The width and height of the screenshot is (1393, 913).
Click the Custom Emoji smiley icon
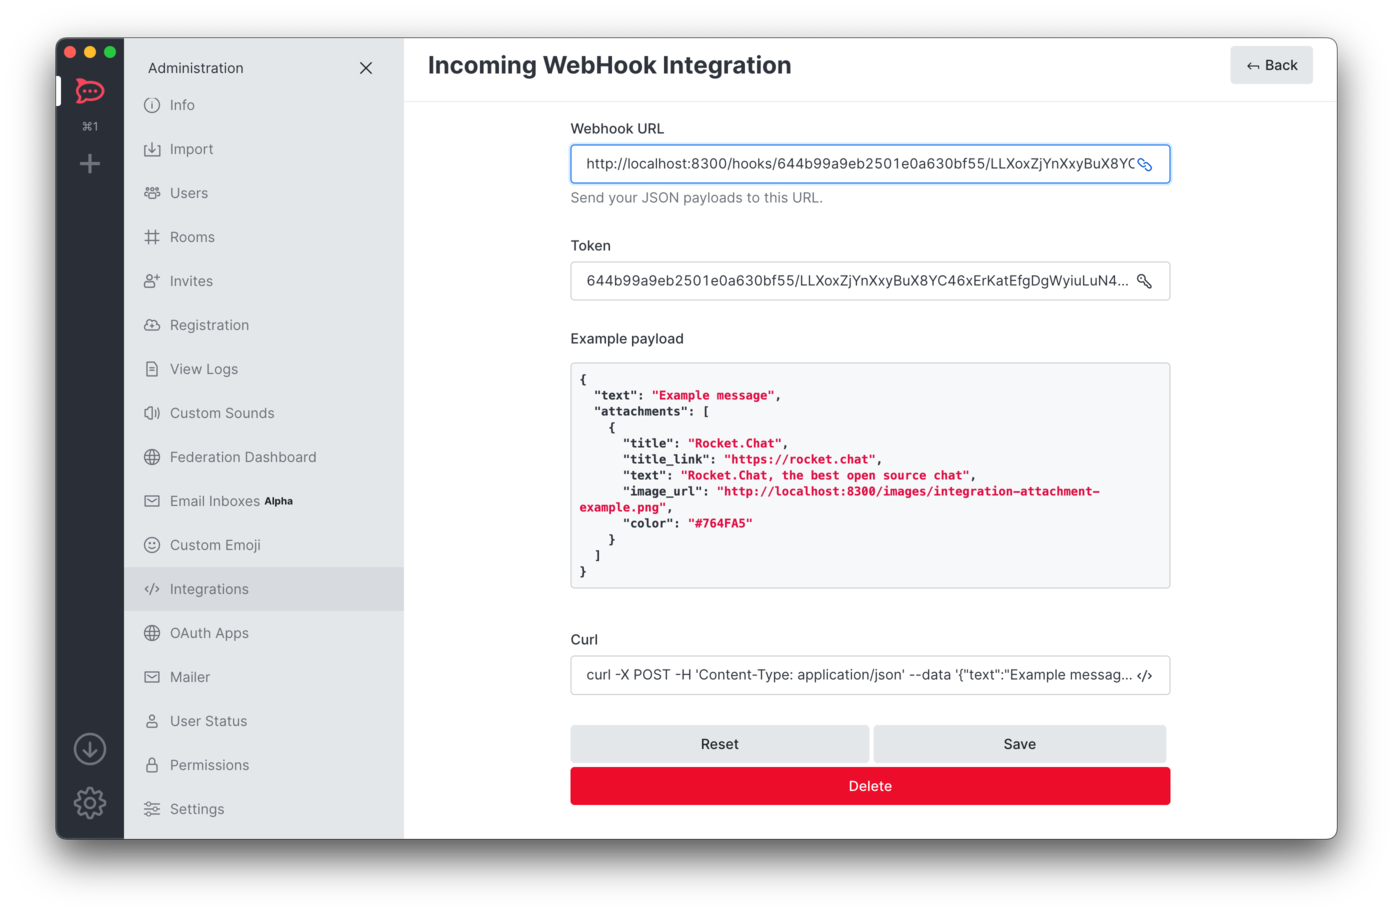pyautogui.click(x=152, y=545)
